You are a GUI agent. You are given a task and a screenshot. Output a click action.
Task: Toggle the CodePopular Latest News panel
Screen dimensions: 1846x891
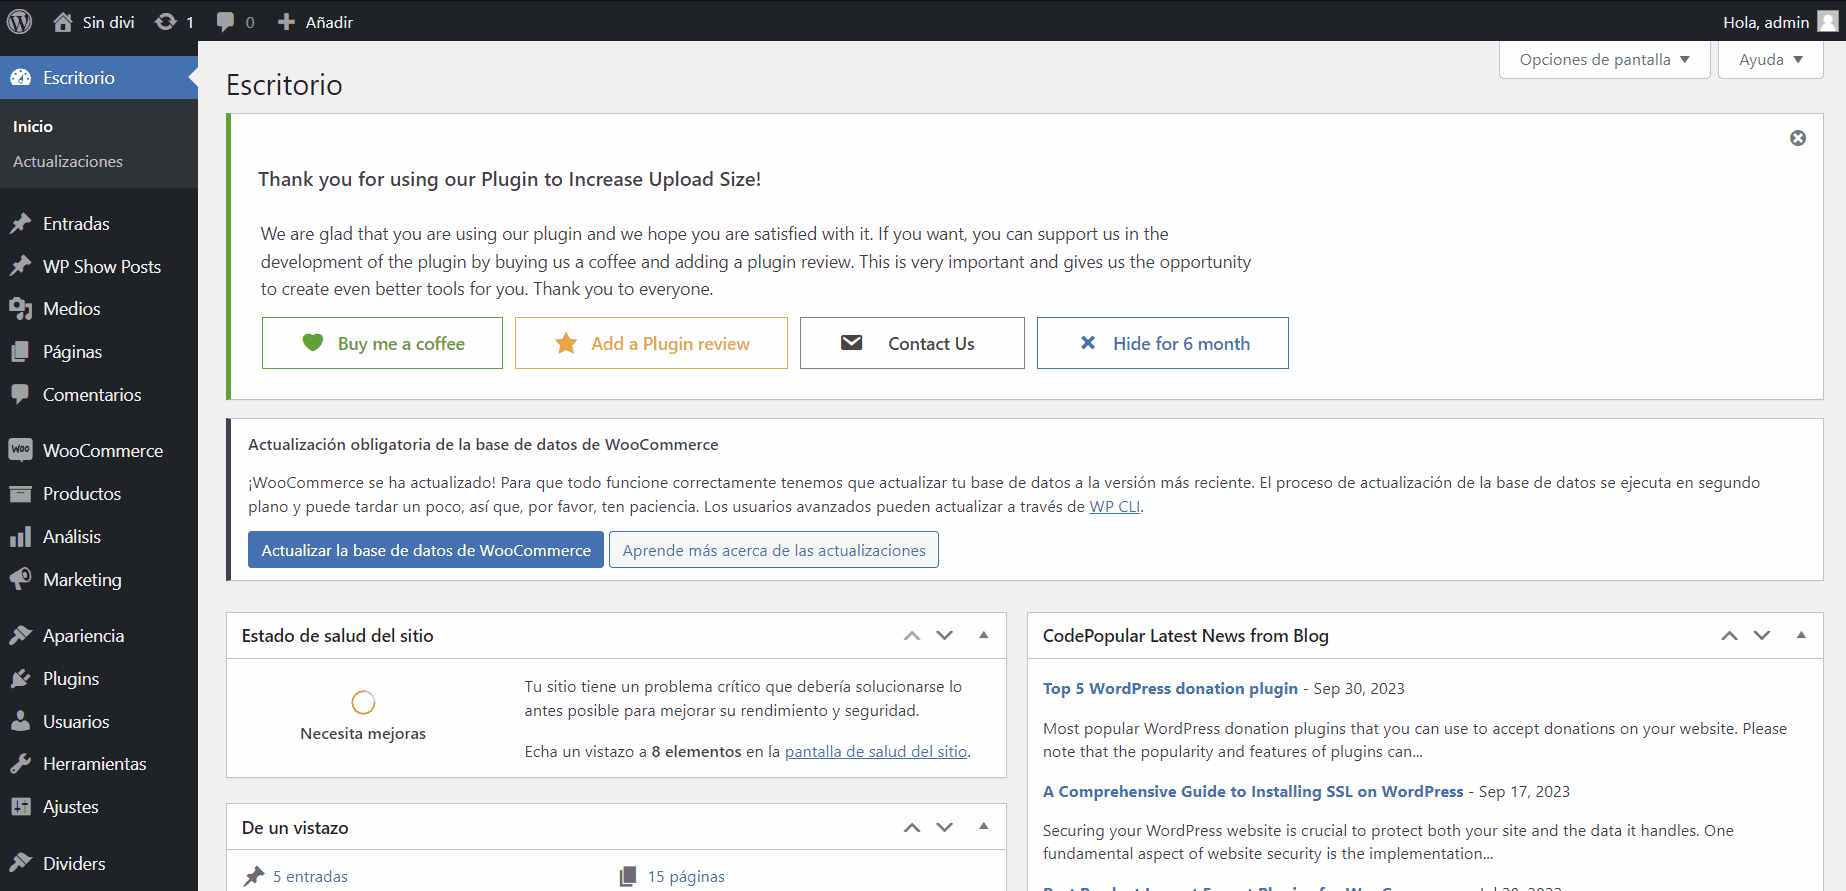coord(1801,635)
